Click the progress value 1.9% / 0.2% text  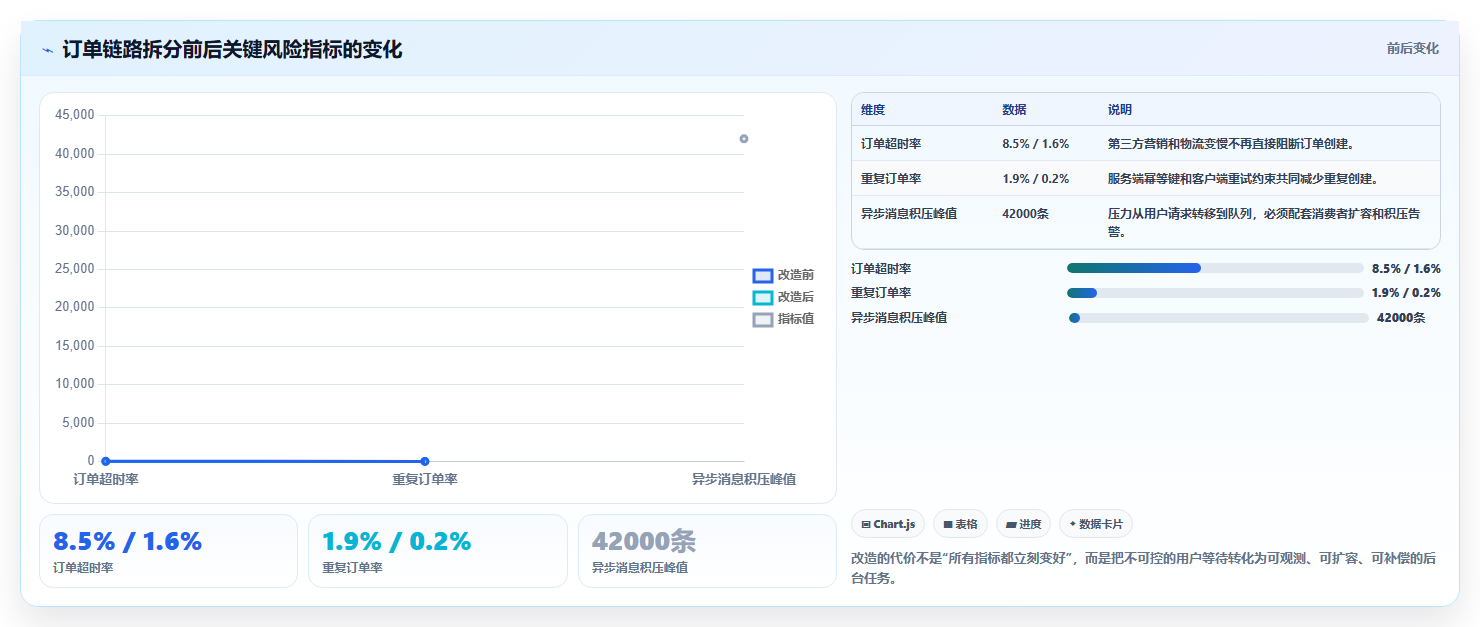(1406, 293)
